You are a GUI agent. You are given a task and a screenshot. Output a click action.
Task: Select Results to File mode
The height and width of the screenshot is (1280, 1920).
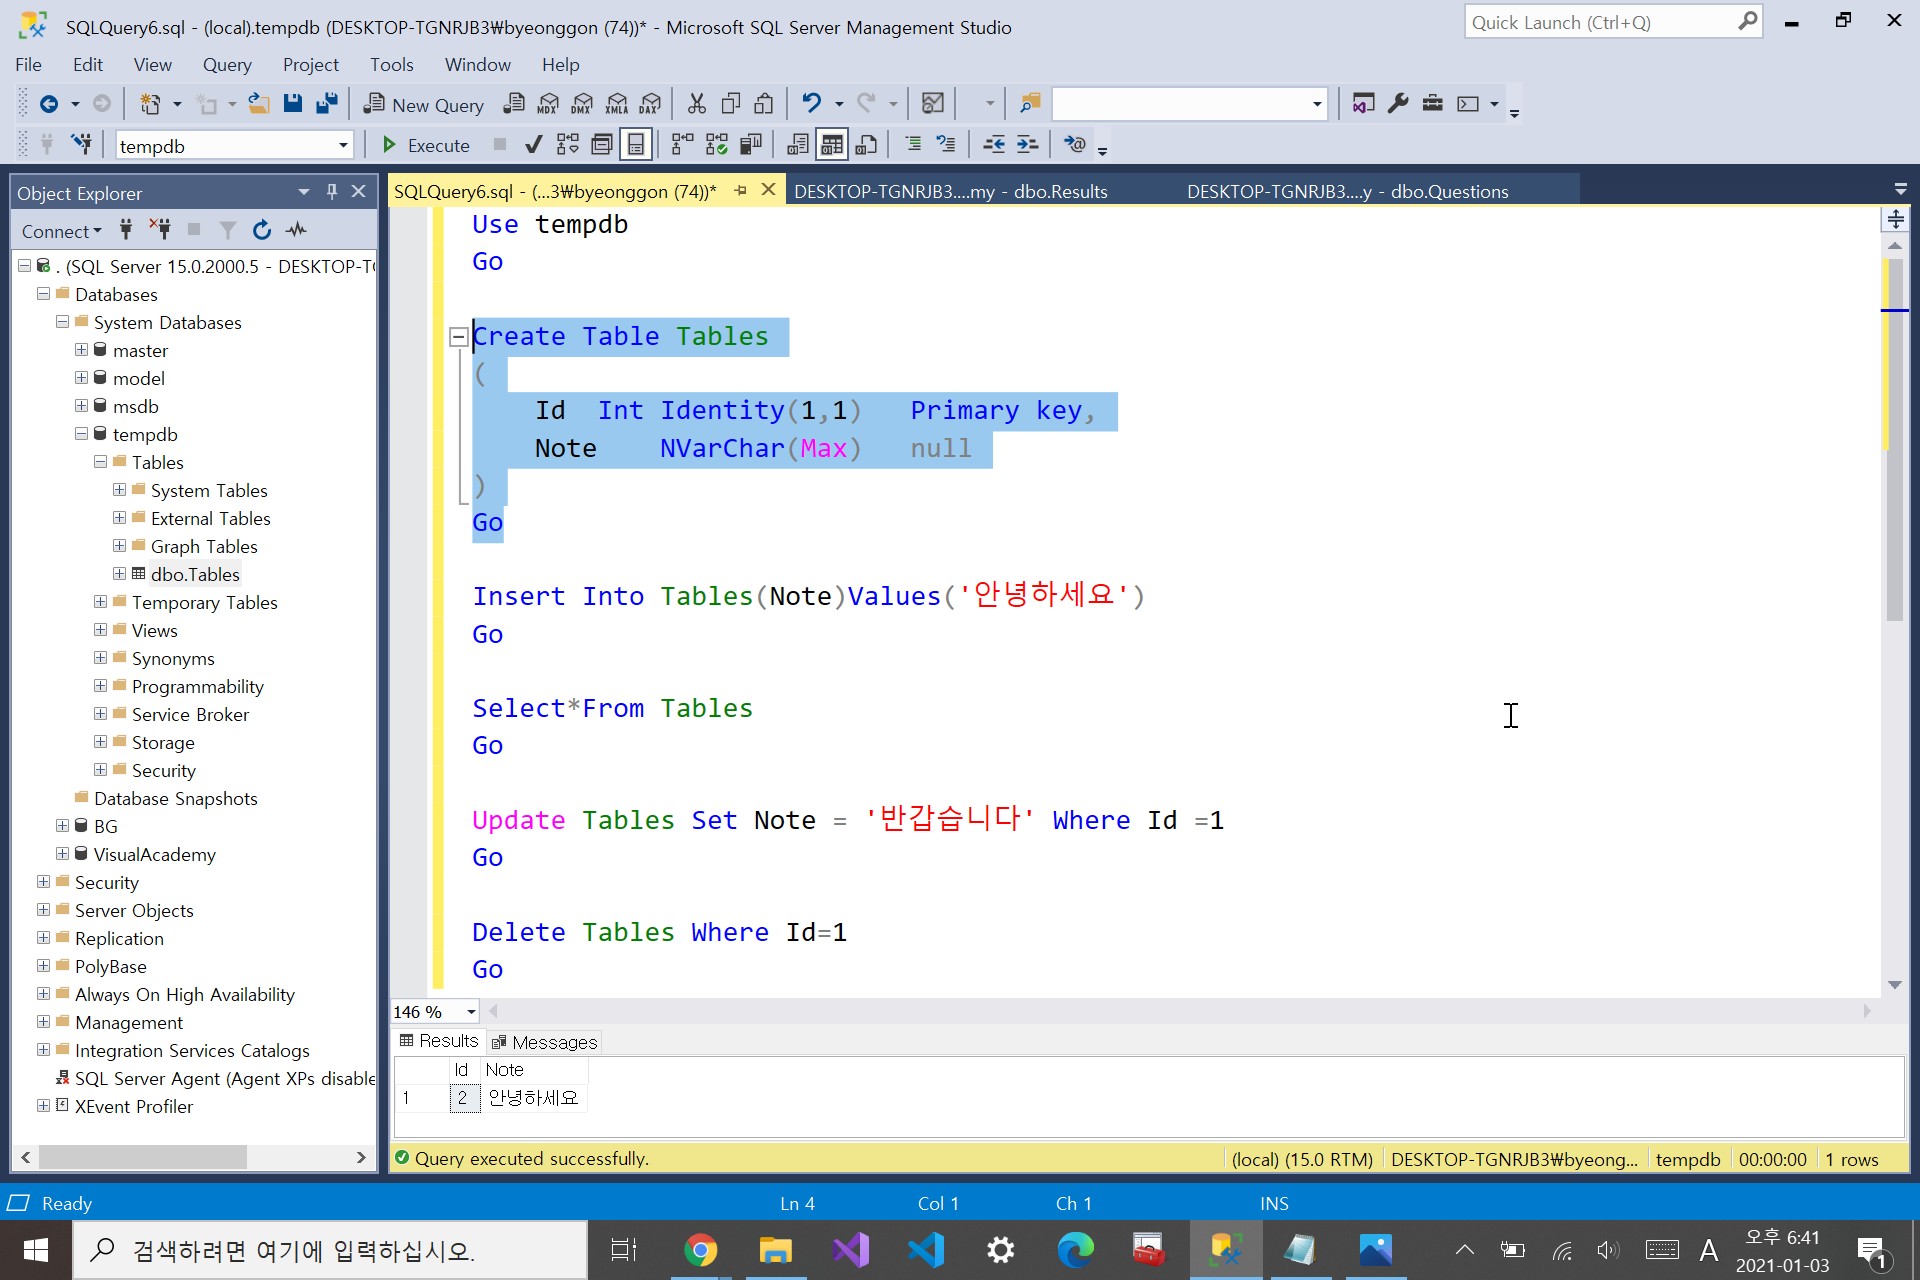866,145
